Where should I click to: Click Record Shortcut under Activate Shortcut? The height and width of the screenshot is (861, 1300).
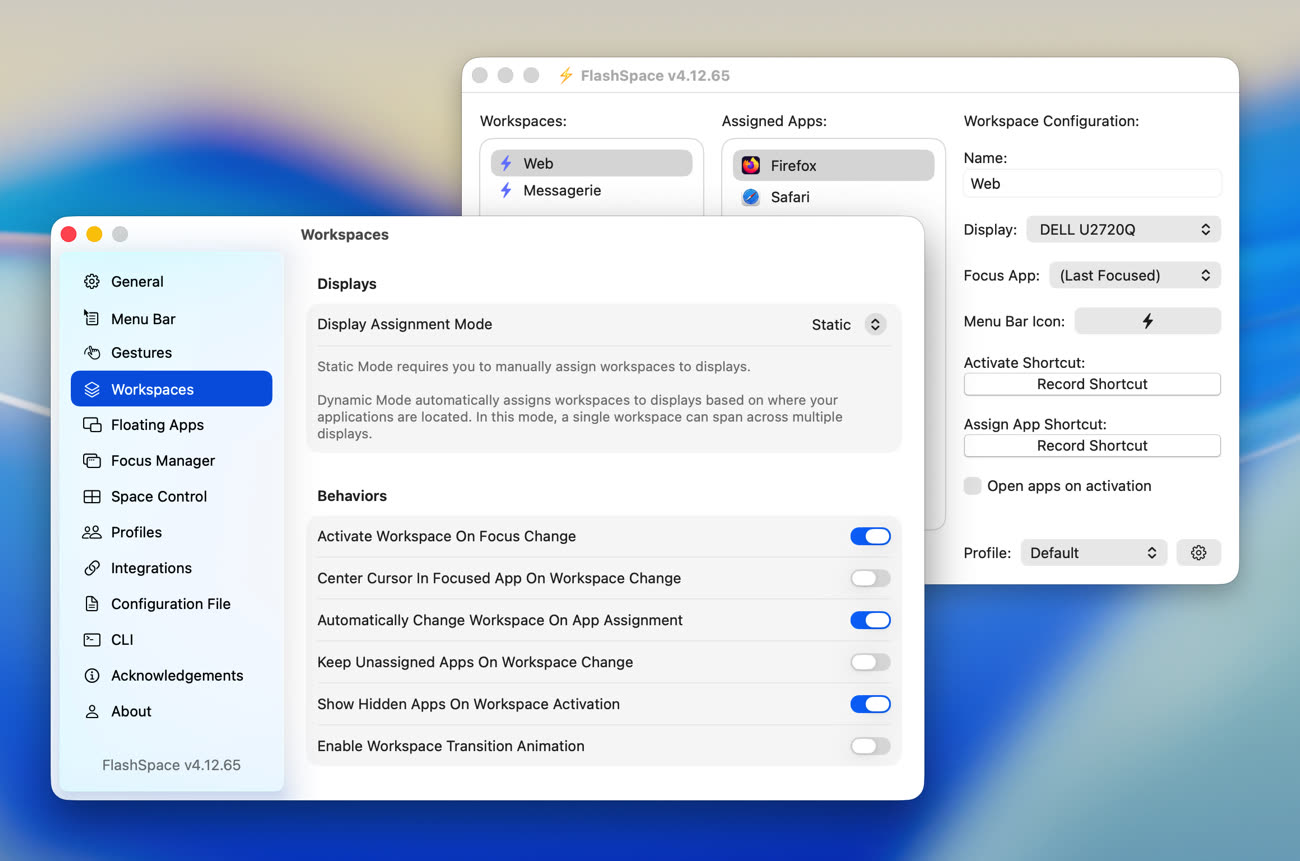point(1092,384)
